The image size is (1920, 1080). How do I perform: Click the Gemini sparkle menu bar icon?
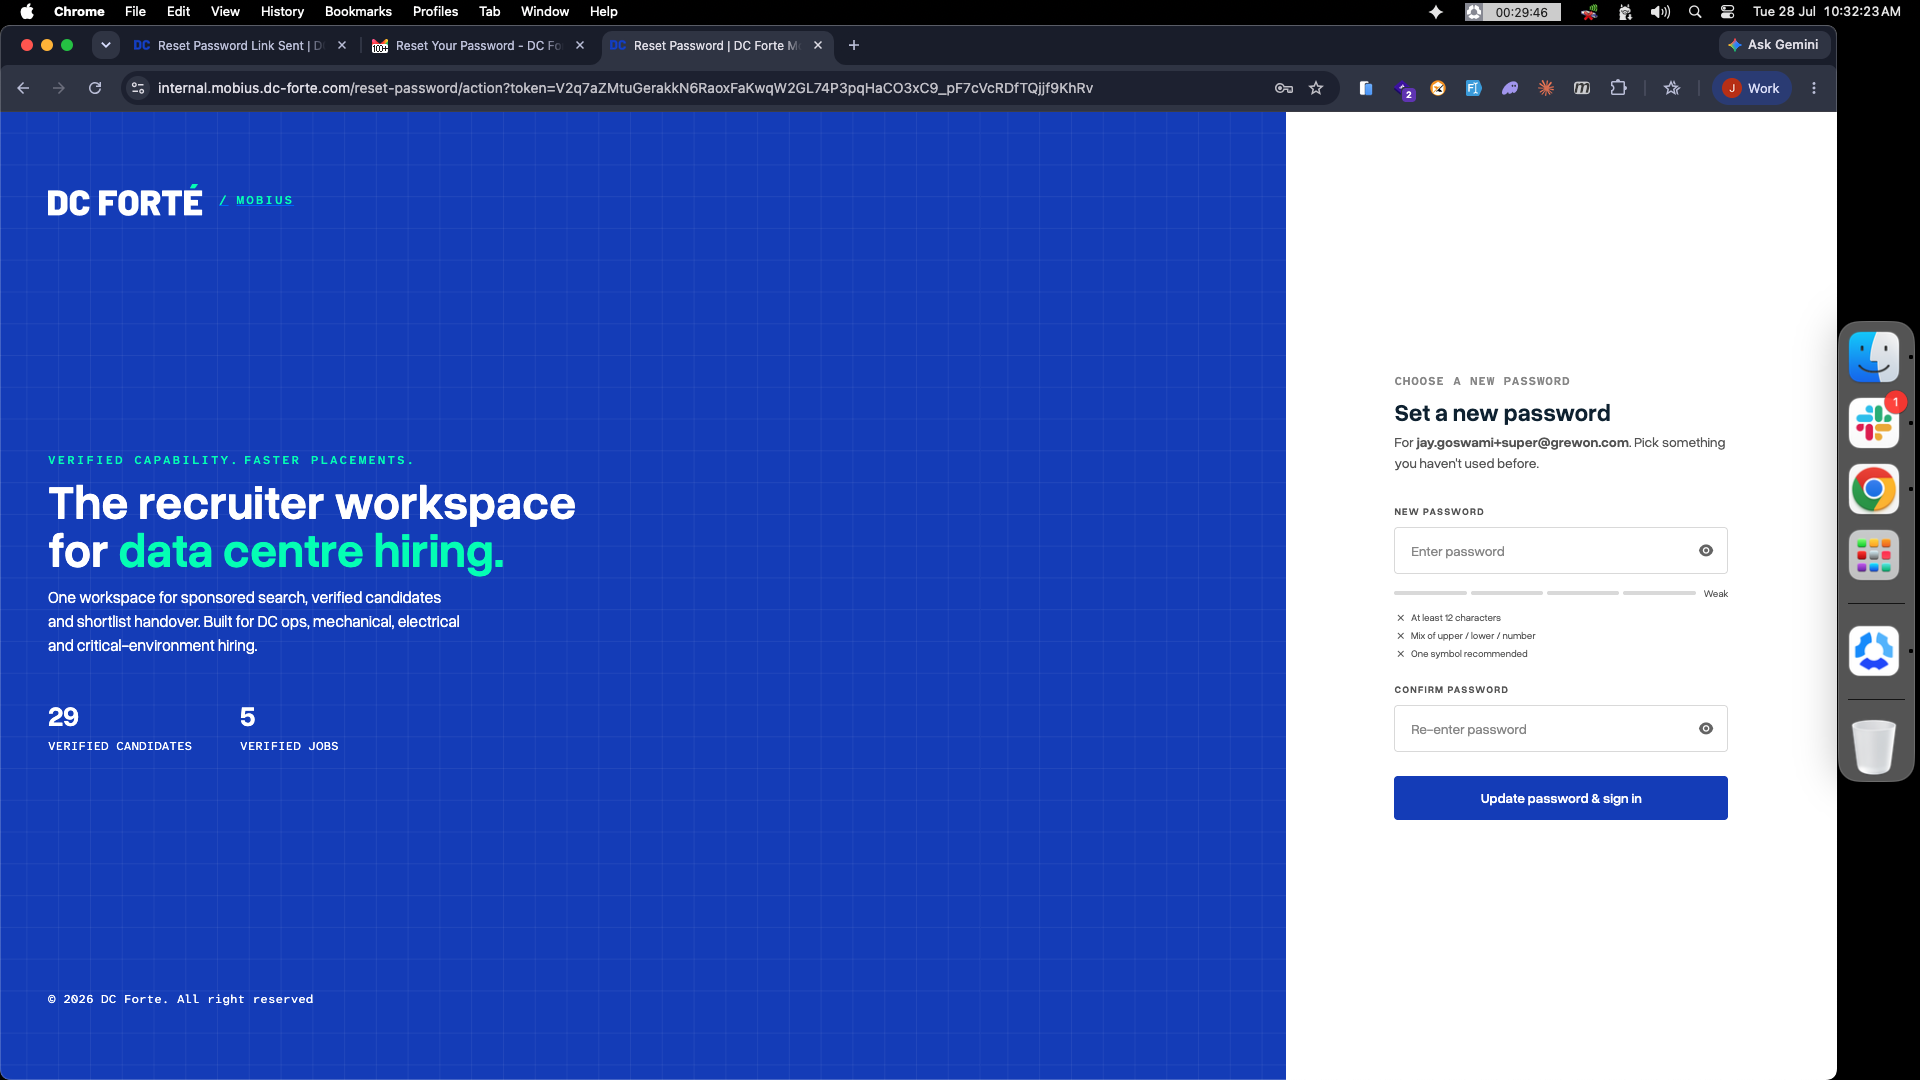coord(1436,12)
